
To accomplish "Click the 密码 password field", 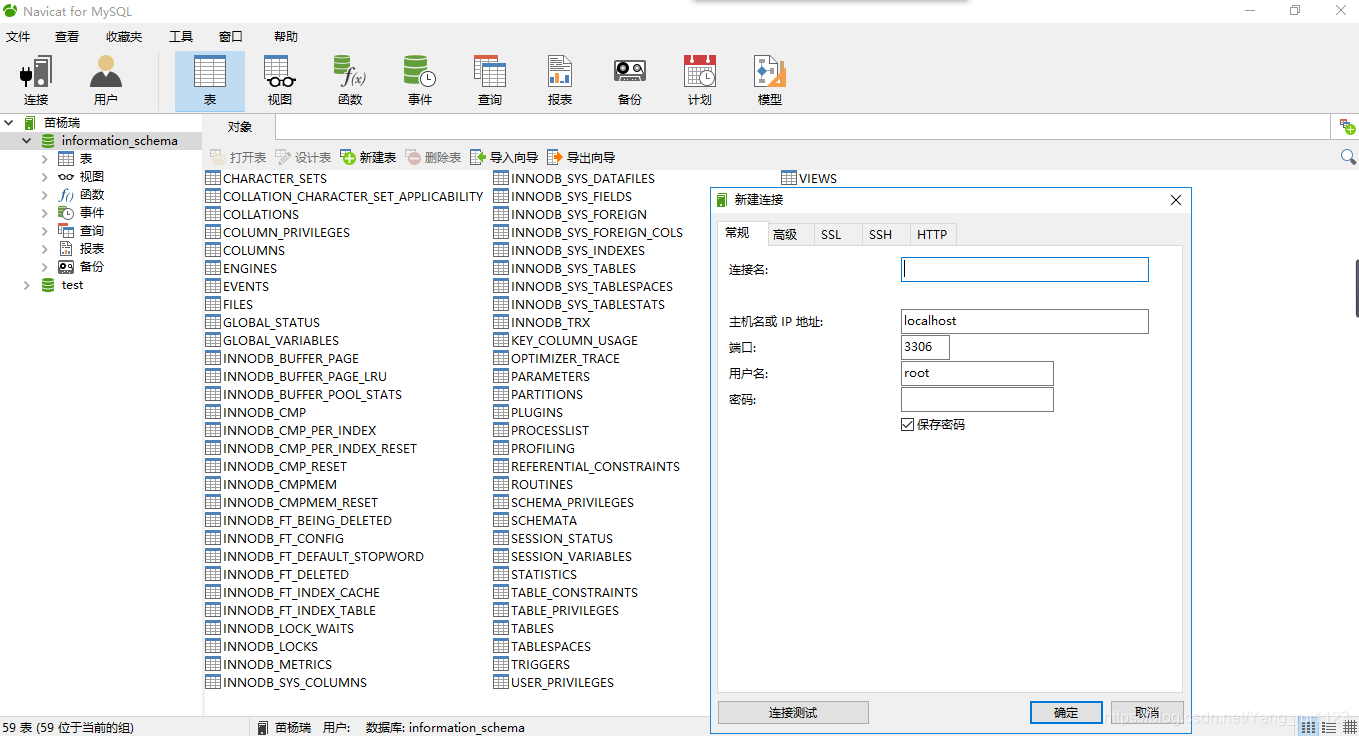I will pos(977,399).
